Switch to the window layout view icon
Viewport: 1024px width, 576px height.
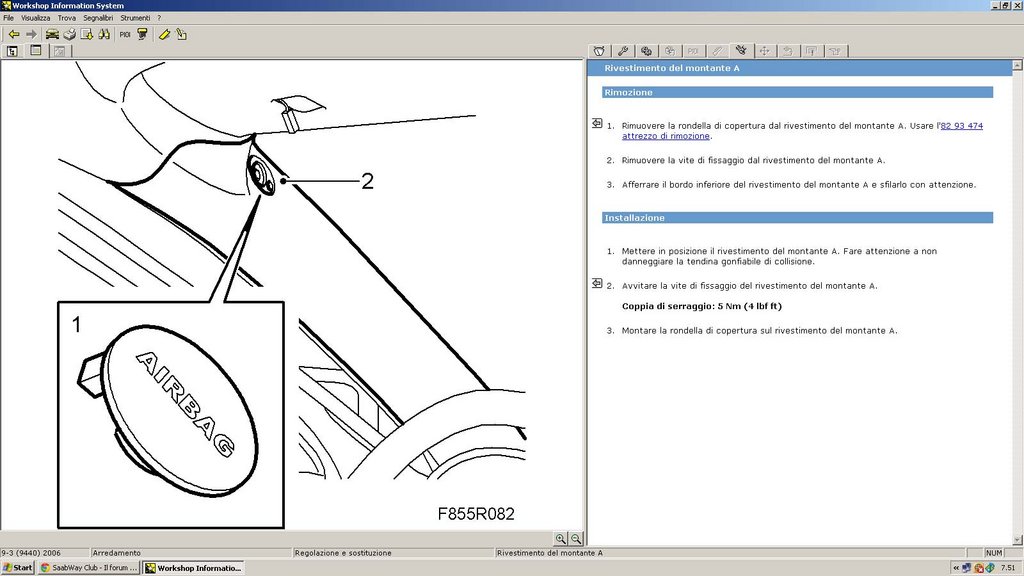coord(36,50)
